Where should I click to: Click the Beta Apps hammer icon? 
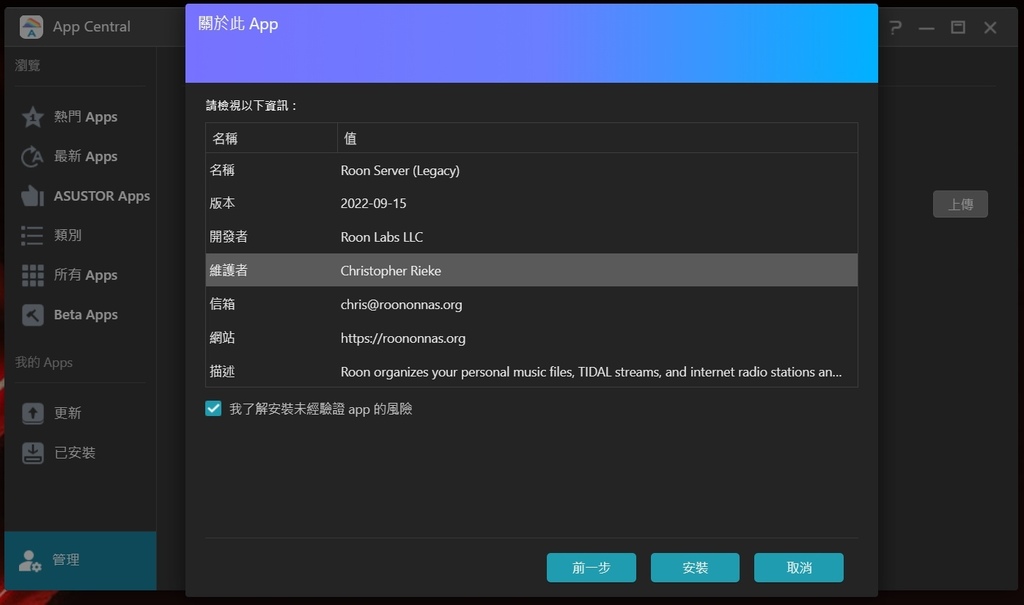32,315
